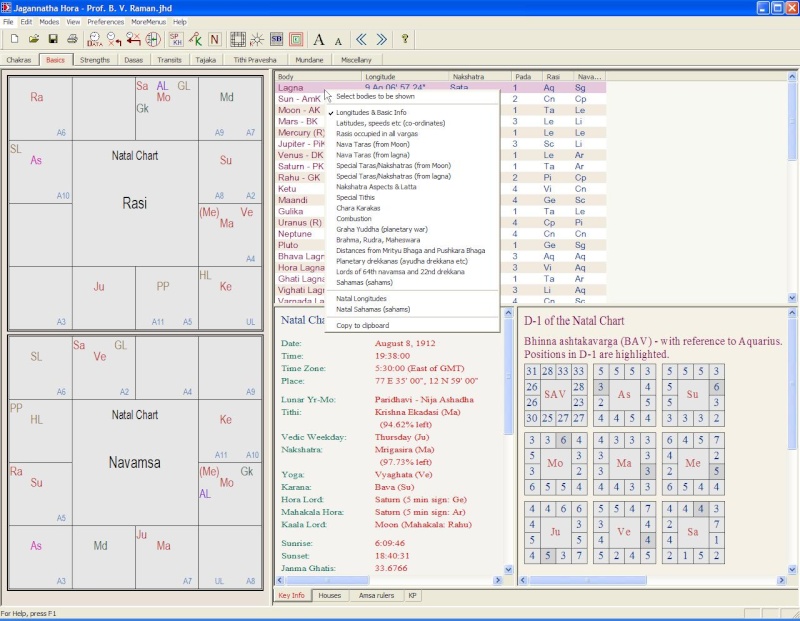Viewport: 800px width, 621px height.
Task: Select Rasis occupied in all vargas
Action: coord(377,134)
